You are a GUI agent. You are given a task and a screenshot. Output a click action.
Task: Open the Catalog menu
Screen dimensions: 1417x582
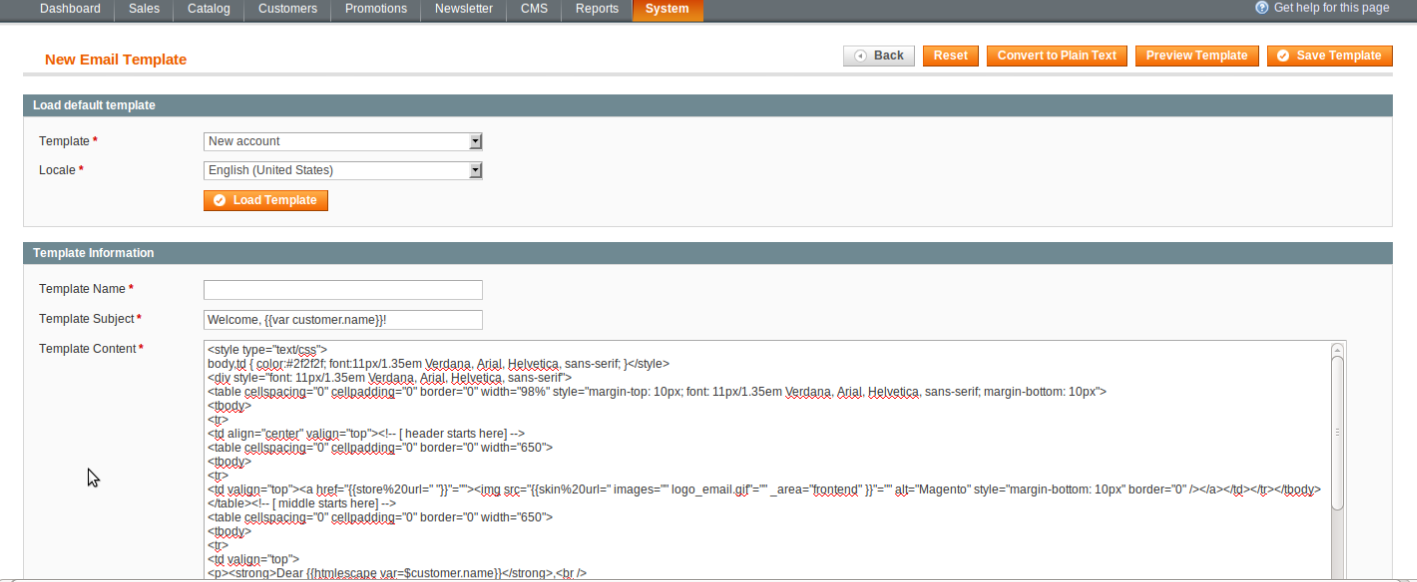(208, 9)
